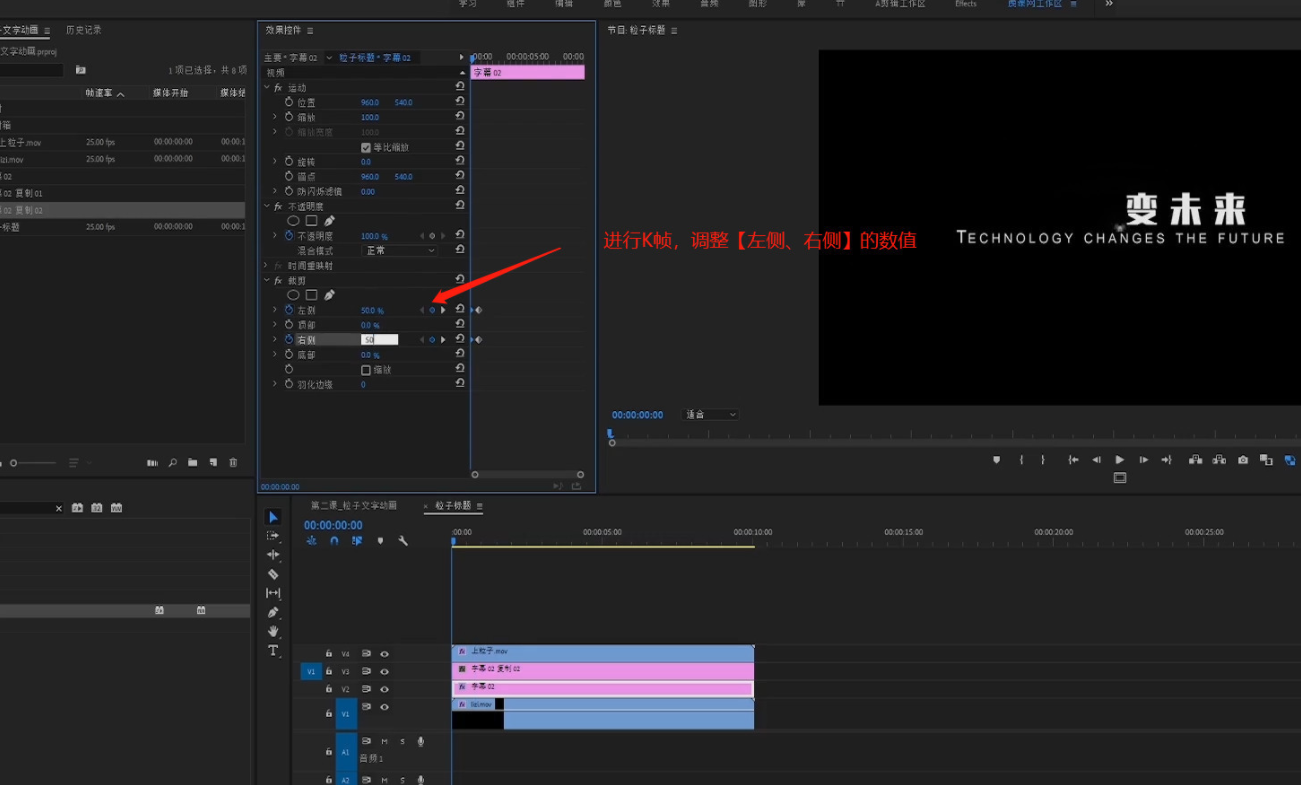
Task: Click Mark In bracket button
Action: pyautogui.click(x=1021, y=460)
